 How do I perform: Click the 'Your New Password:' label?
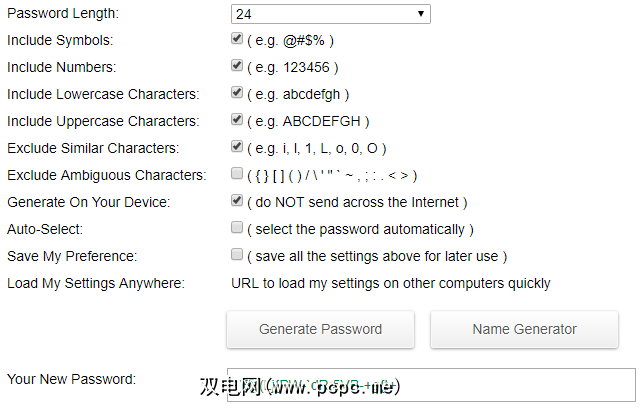coord(71,379)
